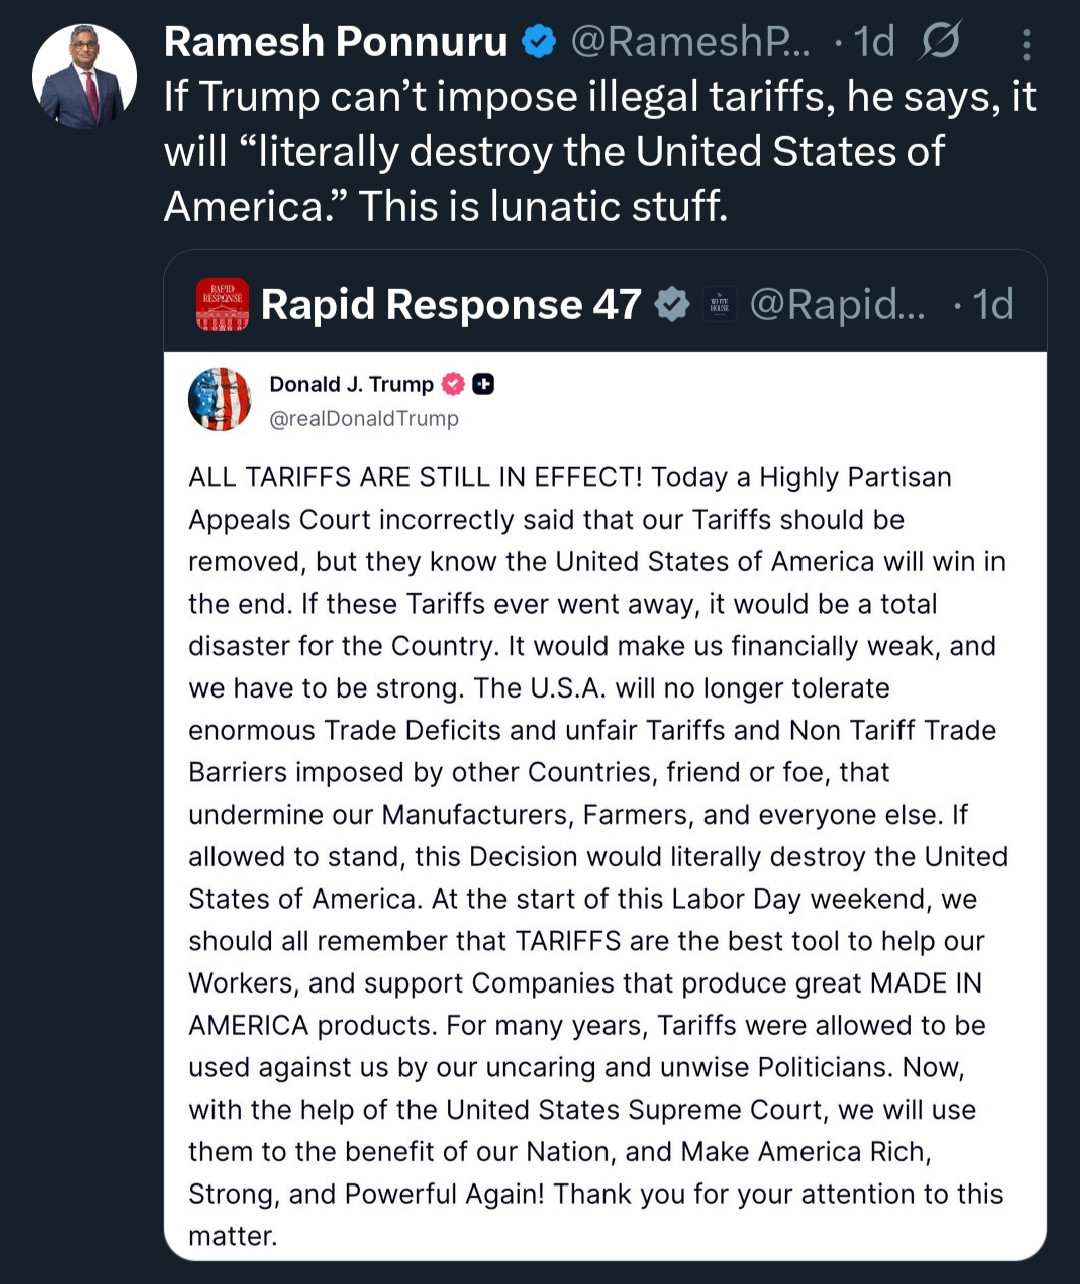Click the black plus badge beside Trump's name
The height and width of the screenshot is (1284, 1080).
pyautogui.click(x=483, y=384)
